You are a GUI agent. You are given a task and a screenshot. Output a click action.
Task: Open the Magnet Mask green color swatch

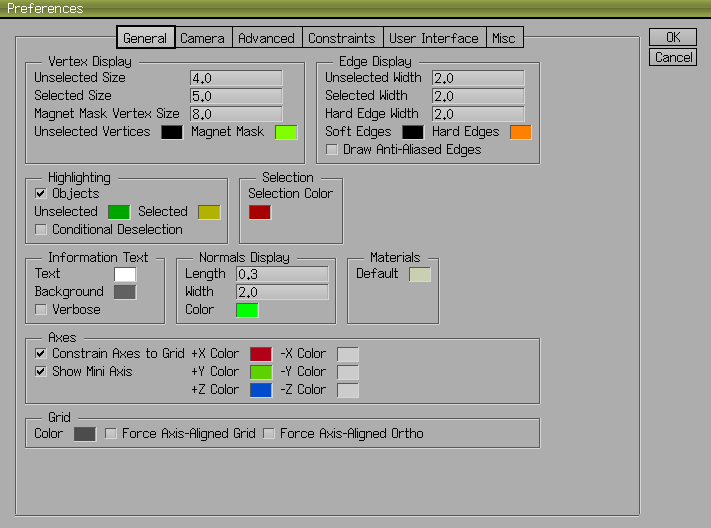(286, 132)
